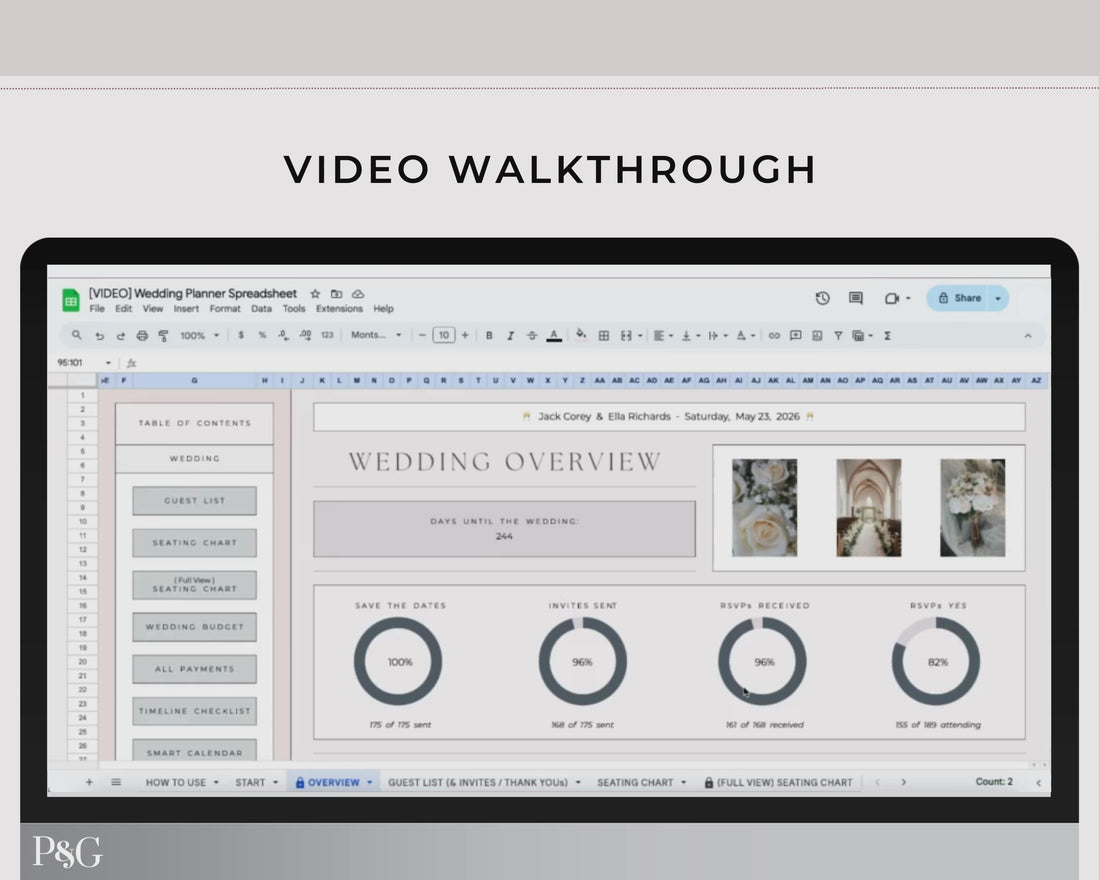Open the fill color picker

(581, 336)
